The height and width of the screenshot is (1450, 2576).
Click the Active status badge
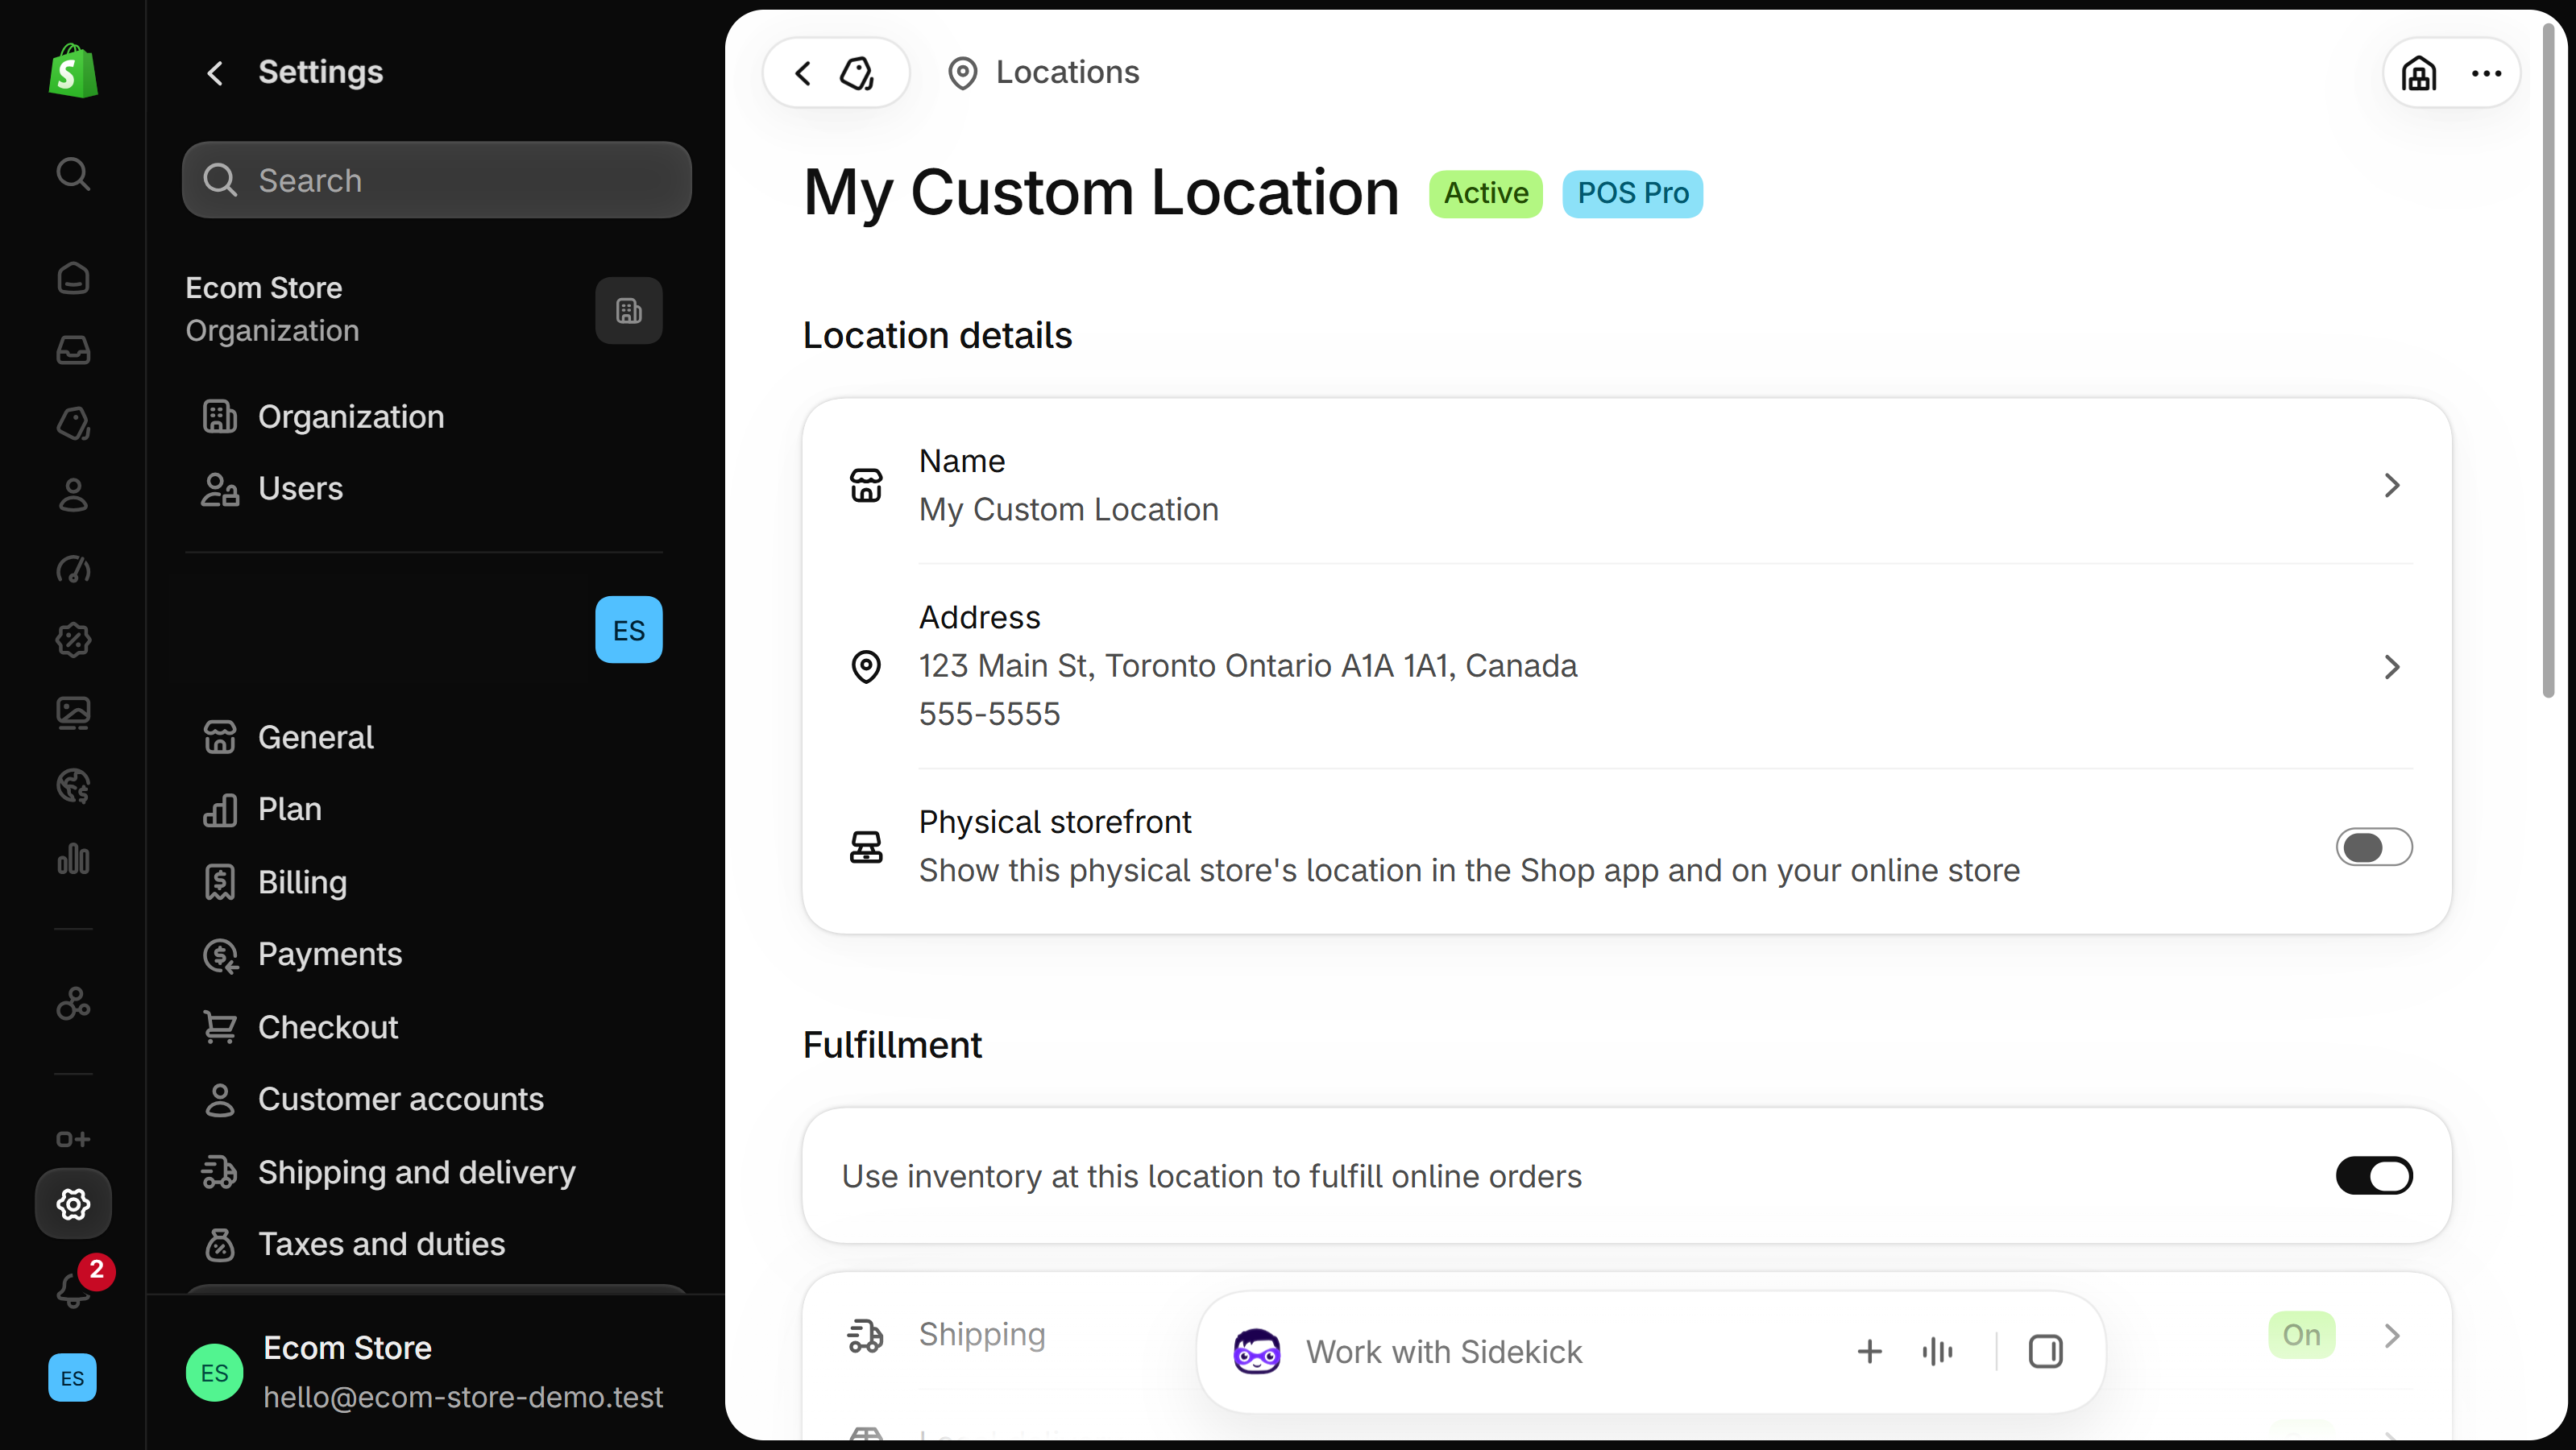click(x=1485, y=193)
